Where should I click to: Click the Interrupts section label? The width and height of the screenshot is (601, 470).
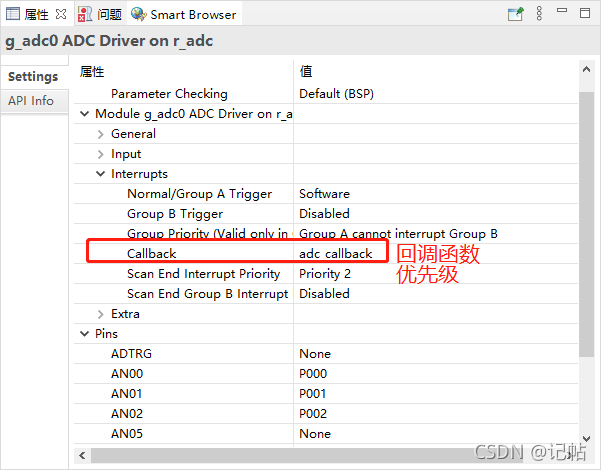click(x=140, y=174)
